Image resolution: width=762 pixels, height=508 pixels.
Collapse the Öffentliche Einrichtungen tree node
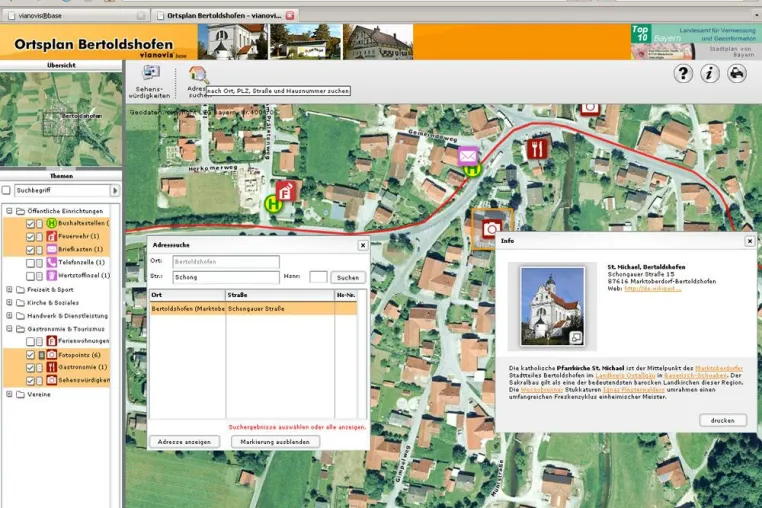tap(9, 211)
